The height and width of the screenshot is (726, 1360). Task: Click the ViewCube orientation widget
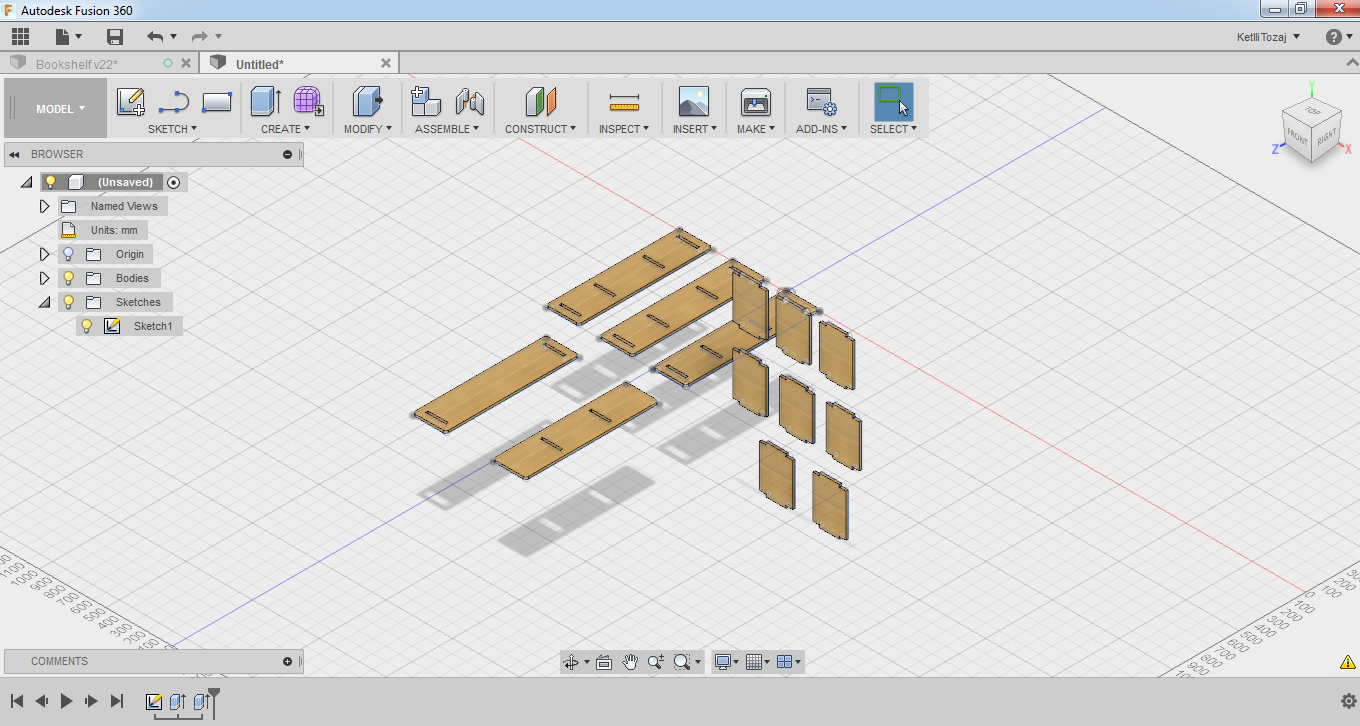click(1310, 132)
